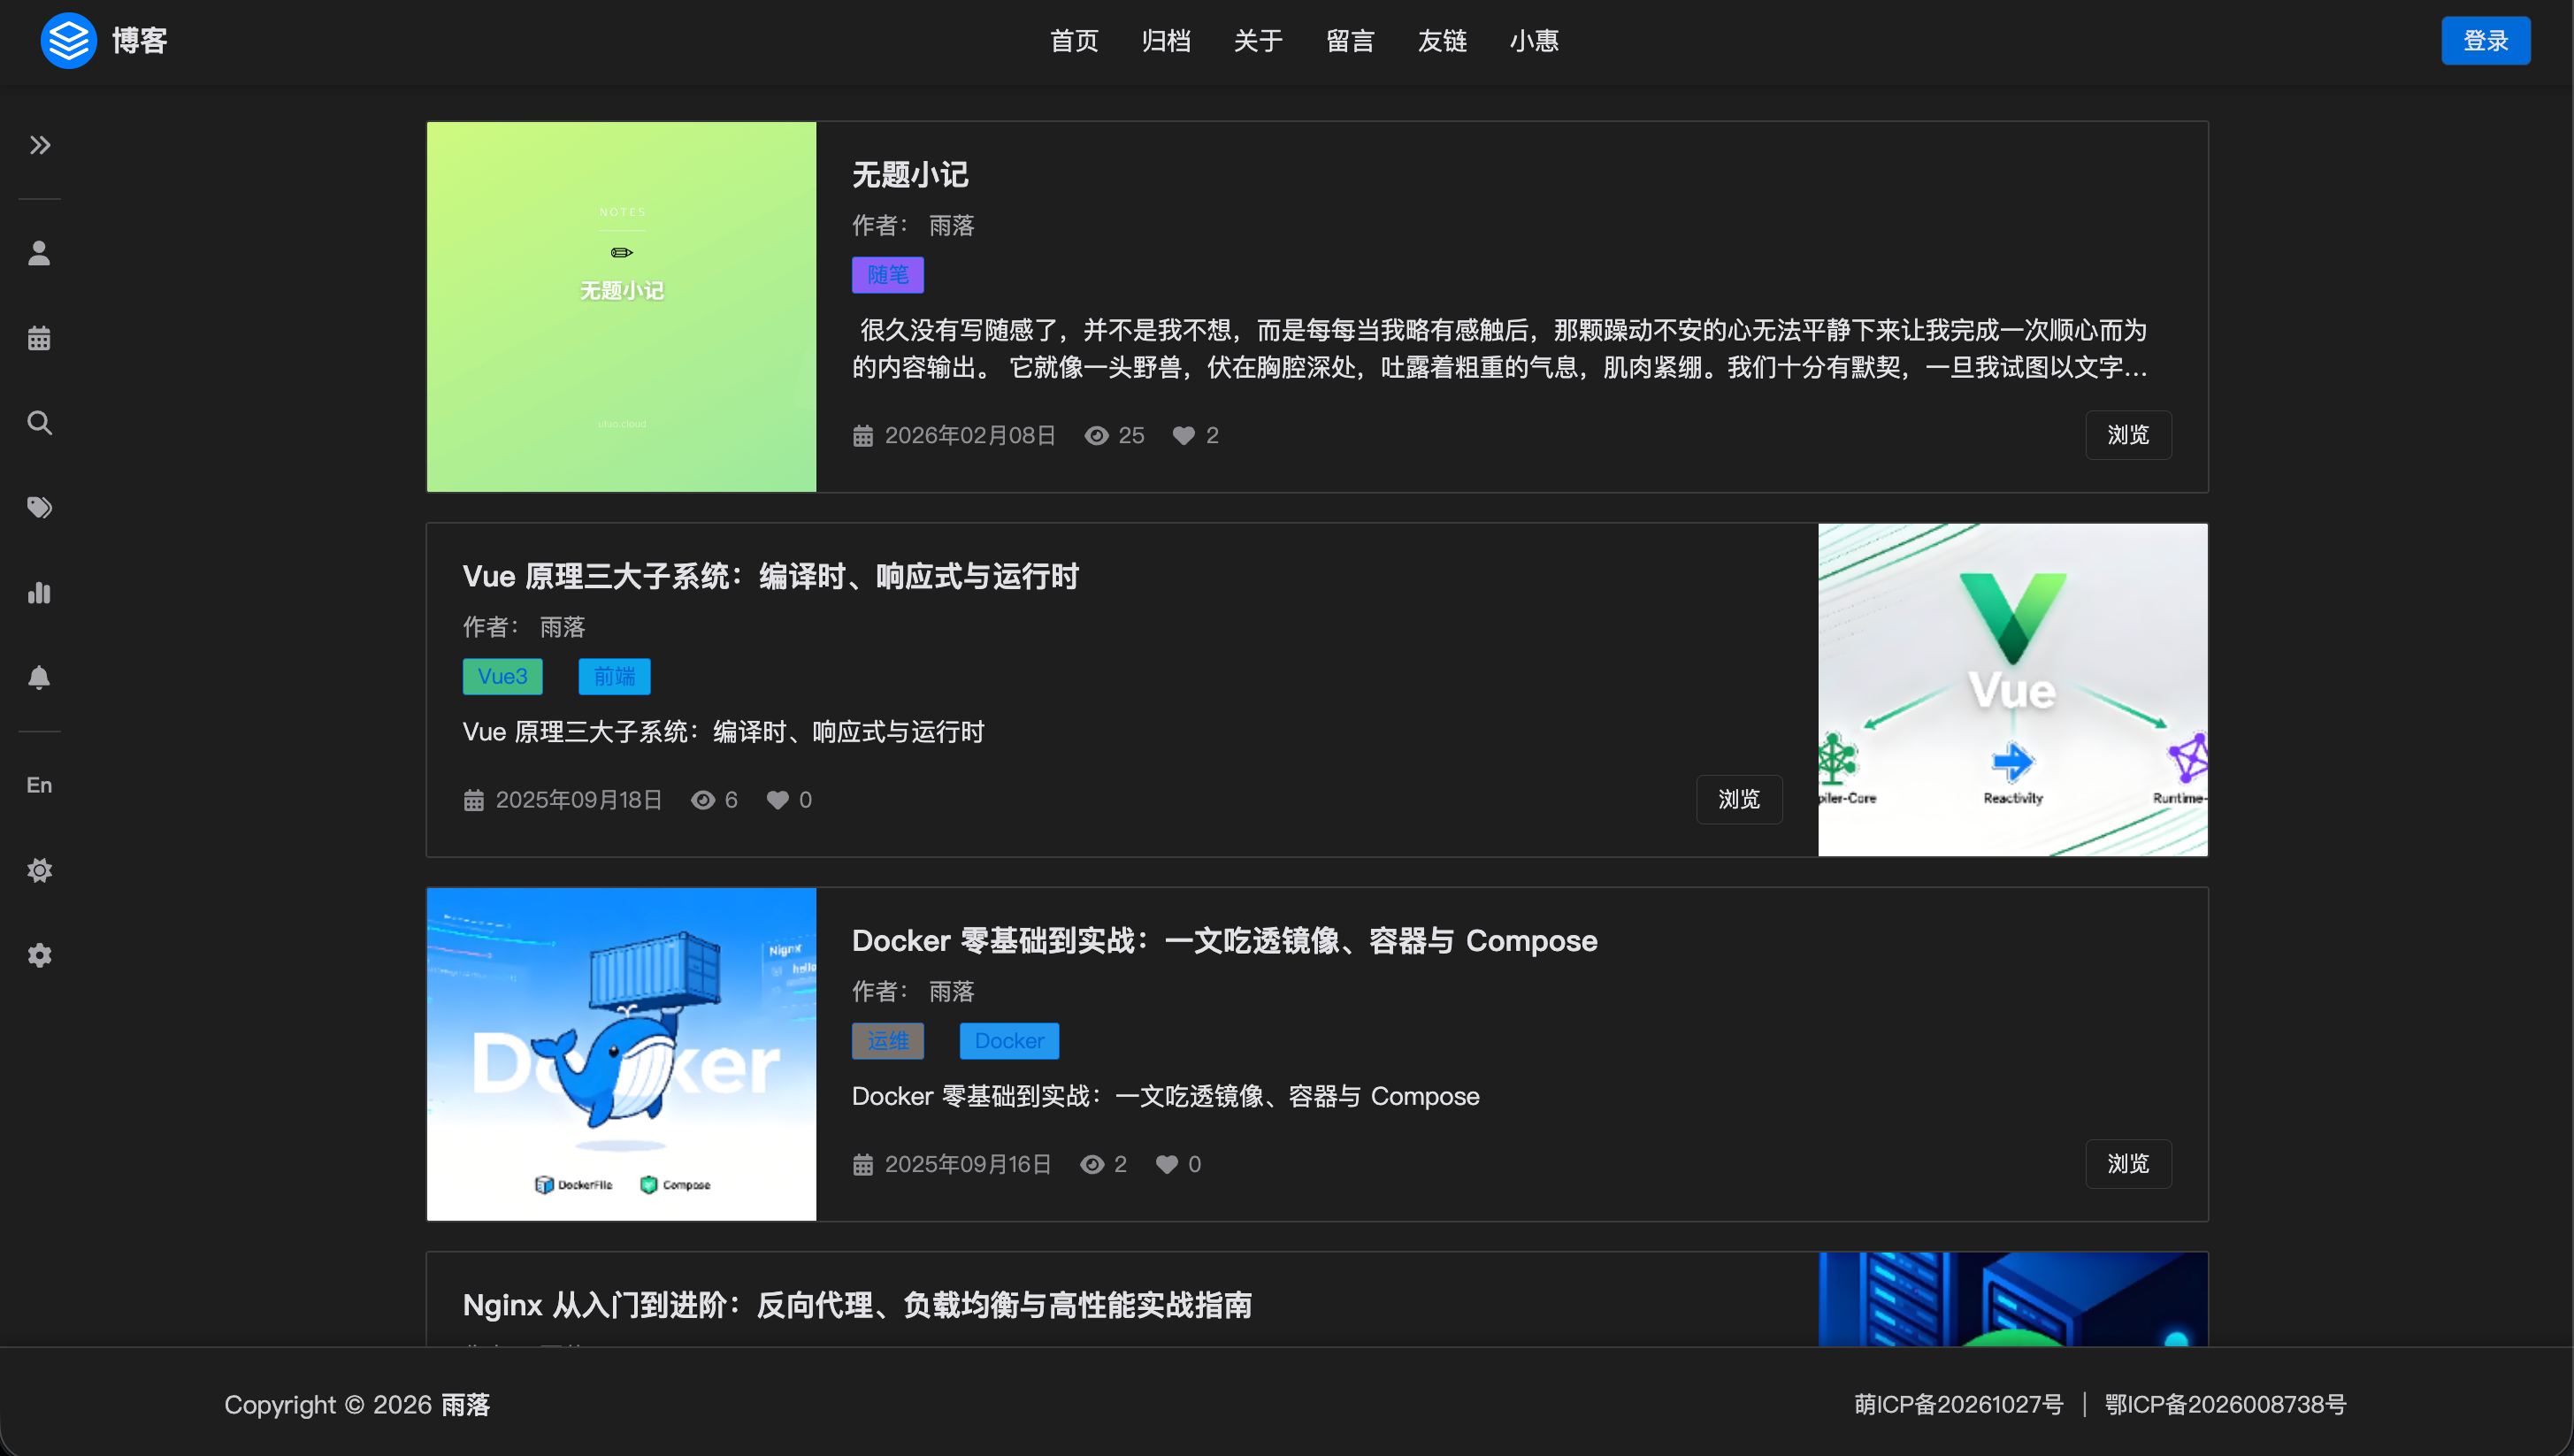Open notifications via the bell icon
Image resolution: width=2574 pixels, height=1456 pixels.
click(40, 678)
